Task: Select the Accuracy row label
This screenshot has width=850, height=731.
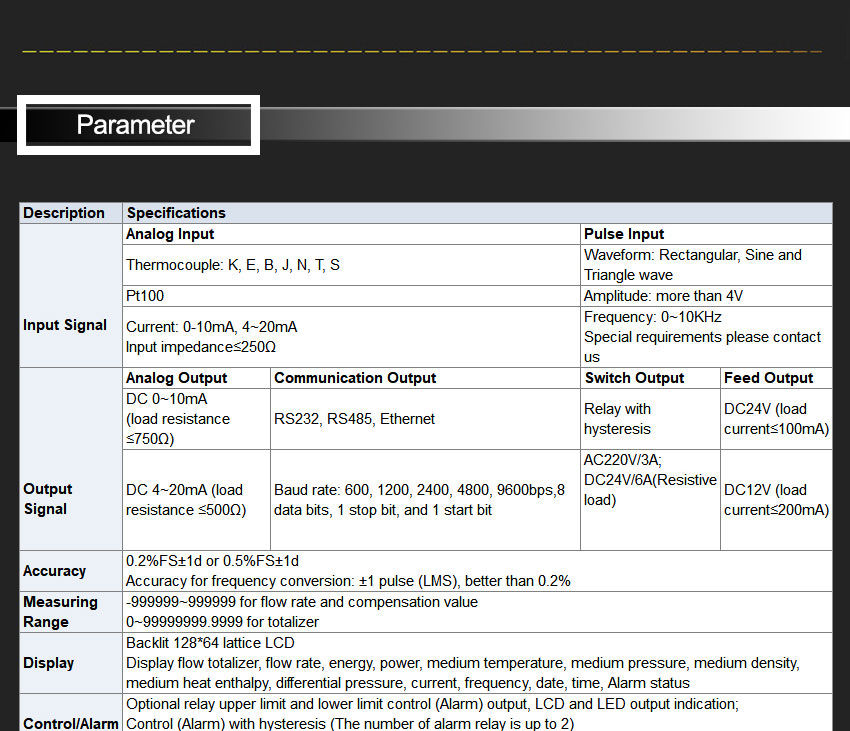Action: [x=52, y=571]
